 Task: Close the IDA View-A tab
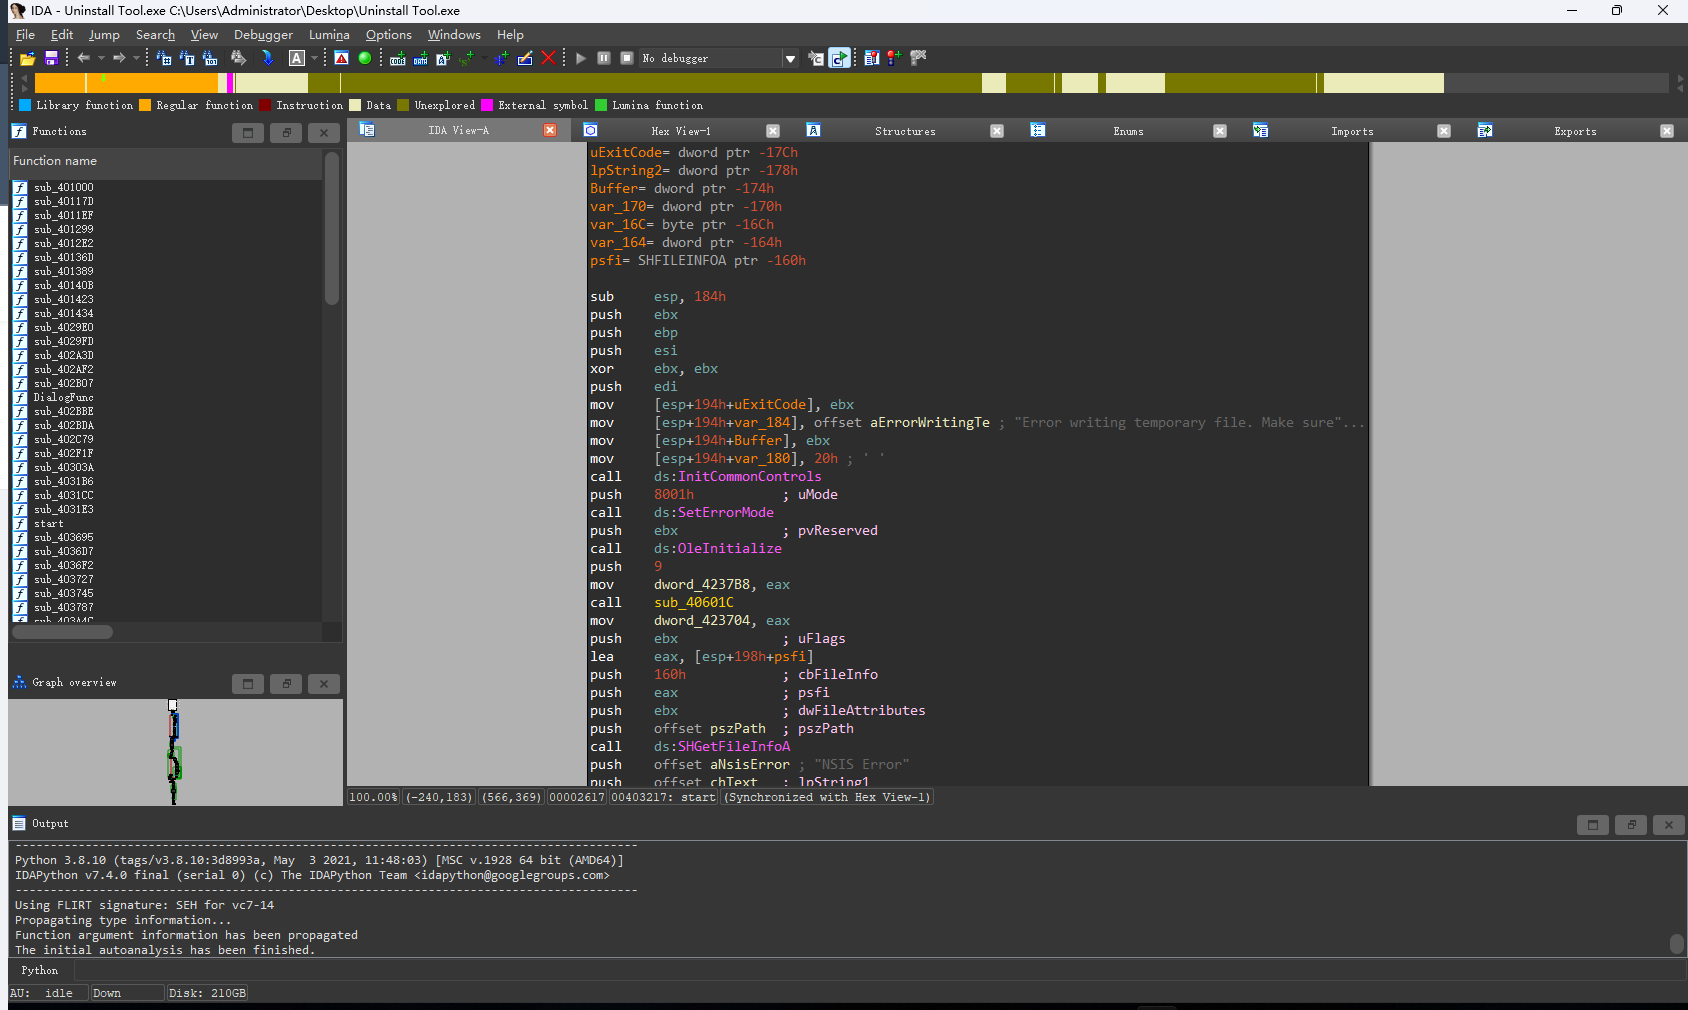550,131
